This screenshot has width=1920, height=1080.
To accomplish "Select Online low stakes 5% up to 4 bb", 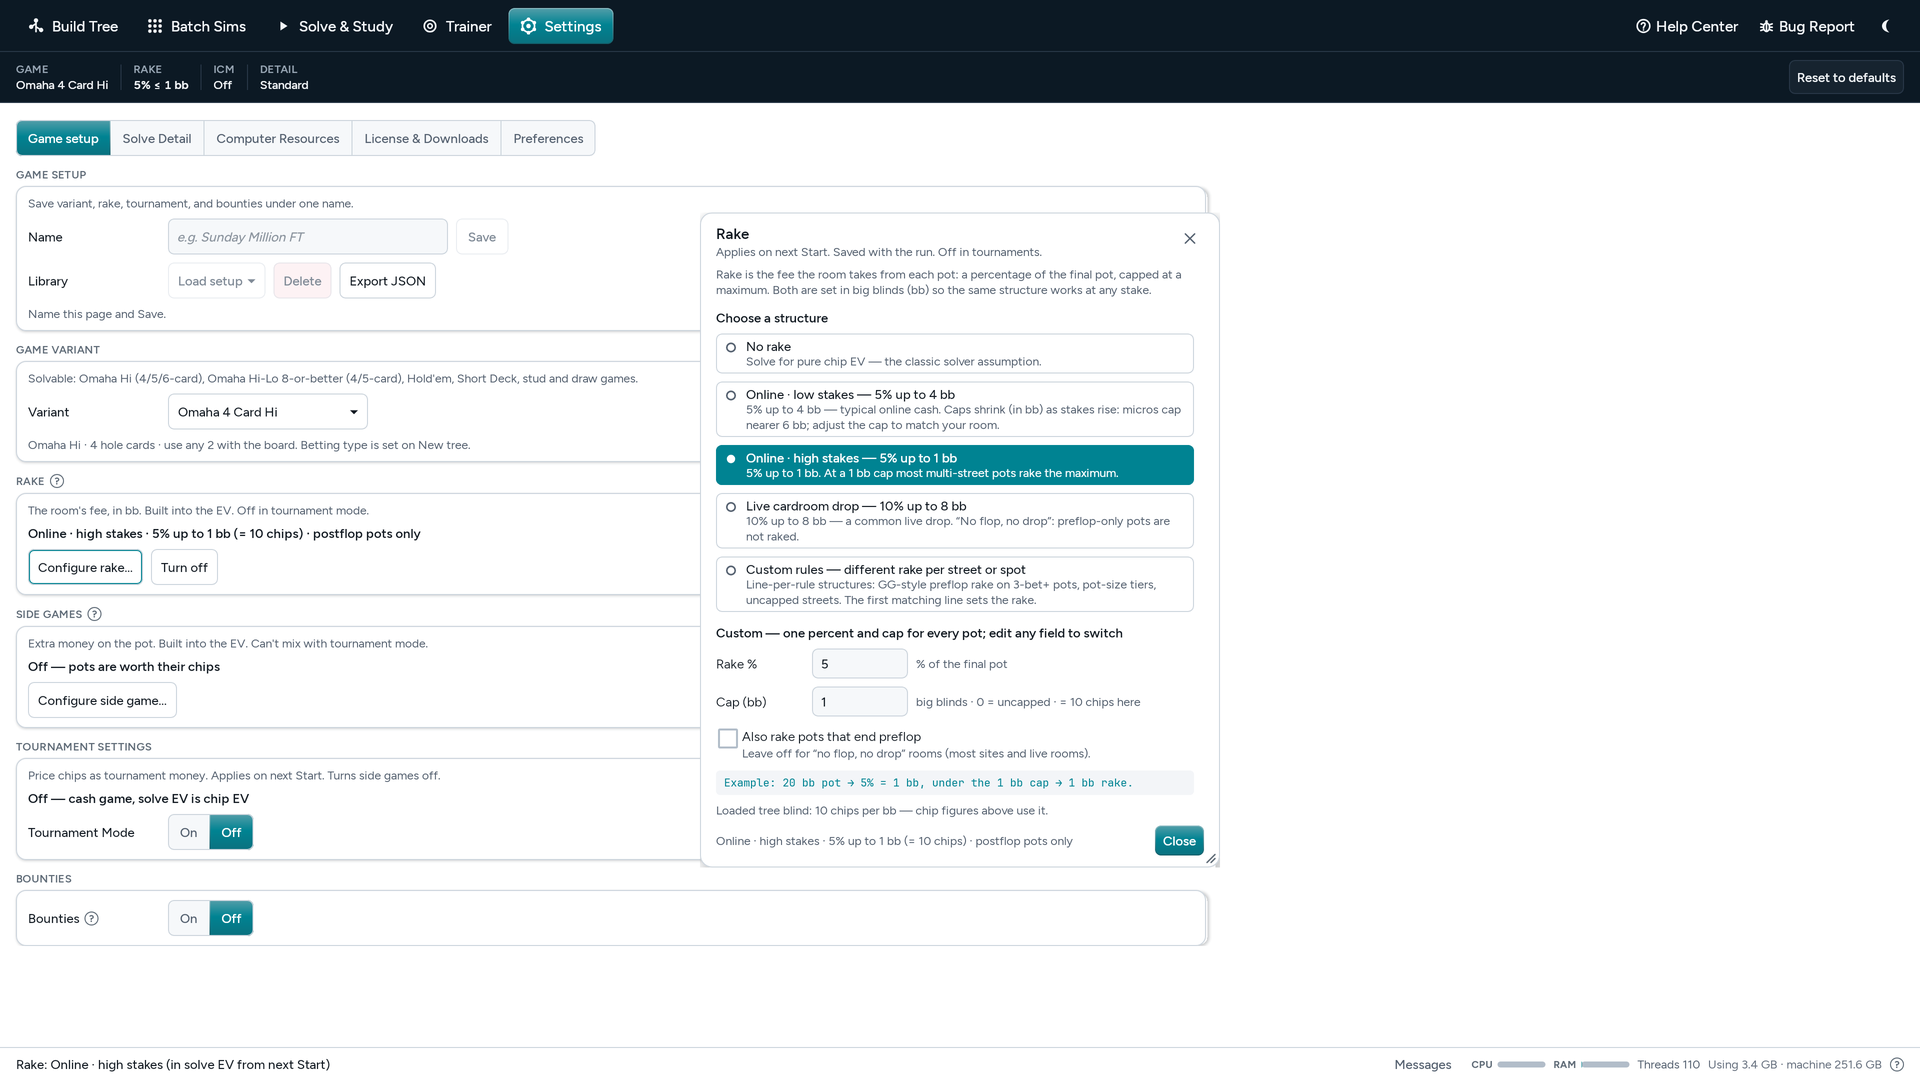I will click(955, 410).
